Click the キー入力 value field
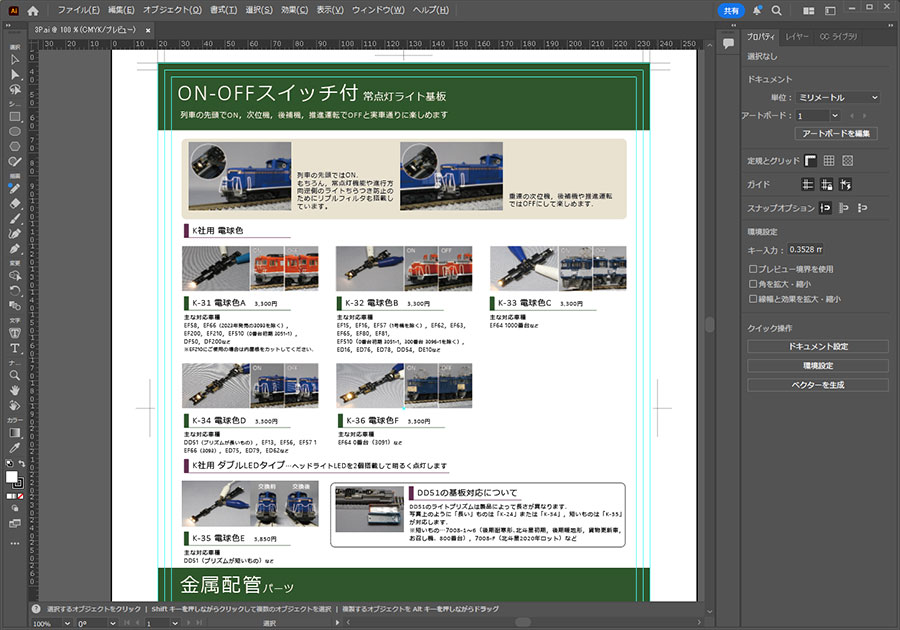Image resolution: width=900 pixels, height=630 pixels. tap(805, 250)
